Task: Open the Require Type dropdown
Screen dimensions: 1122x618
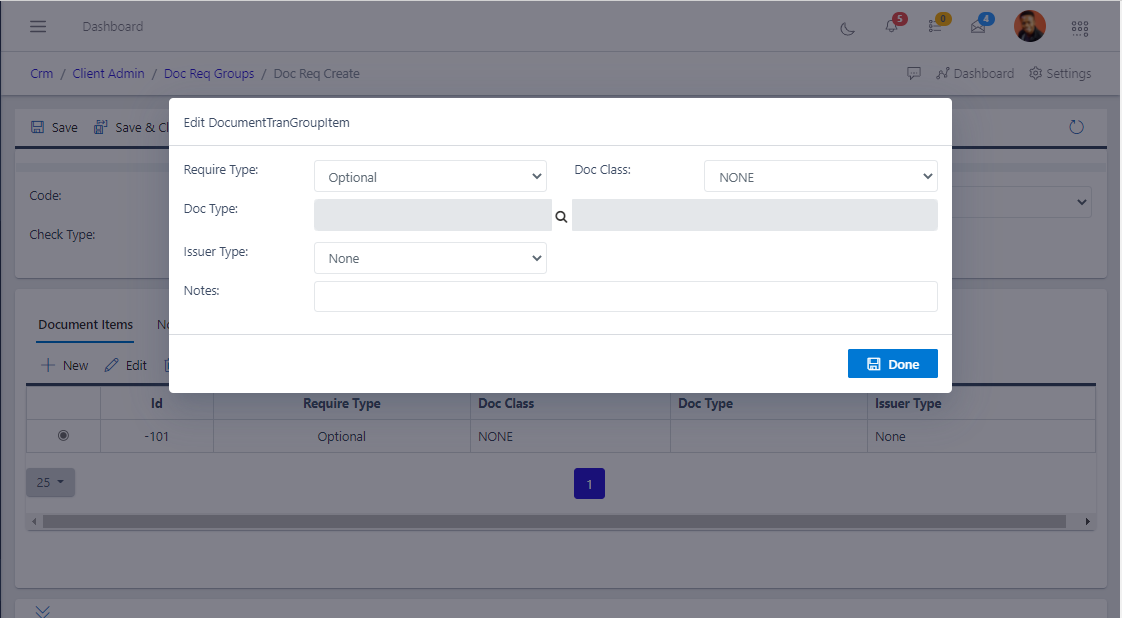Action: pyautogui.click(x=430, y=175)
